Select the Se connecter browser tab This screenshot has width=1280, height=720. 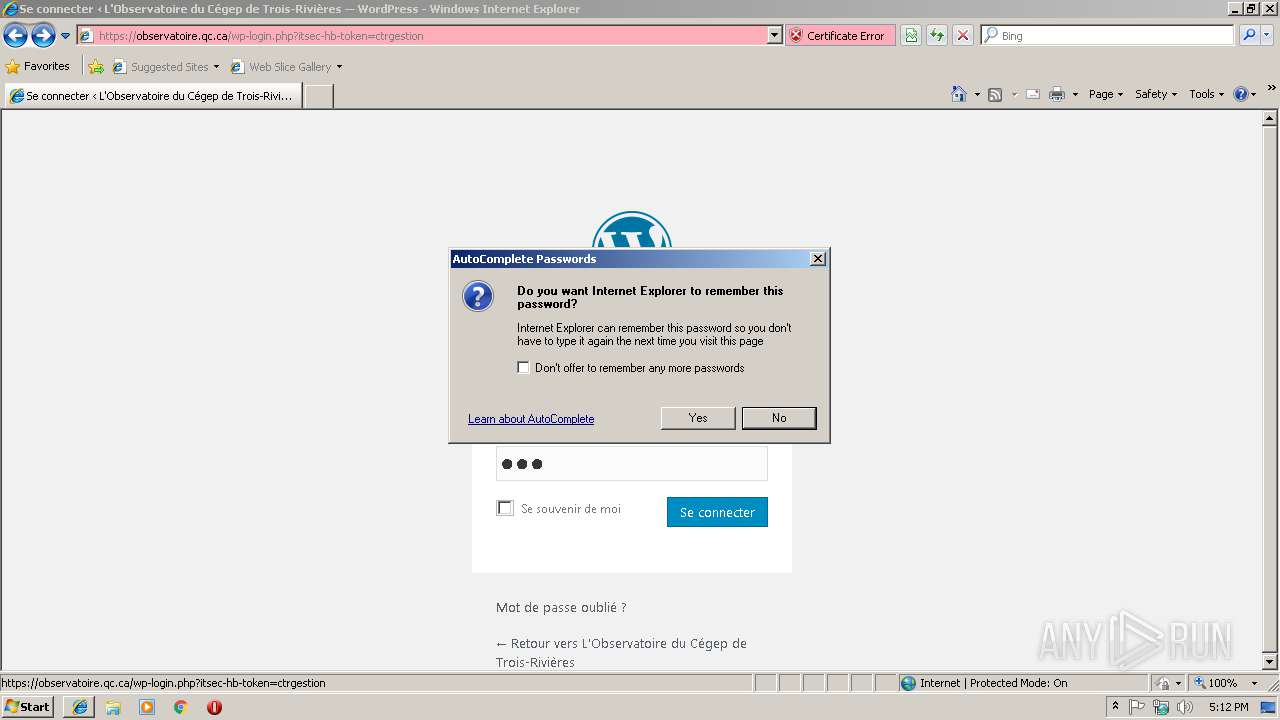click(153, 96)
